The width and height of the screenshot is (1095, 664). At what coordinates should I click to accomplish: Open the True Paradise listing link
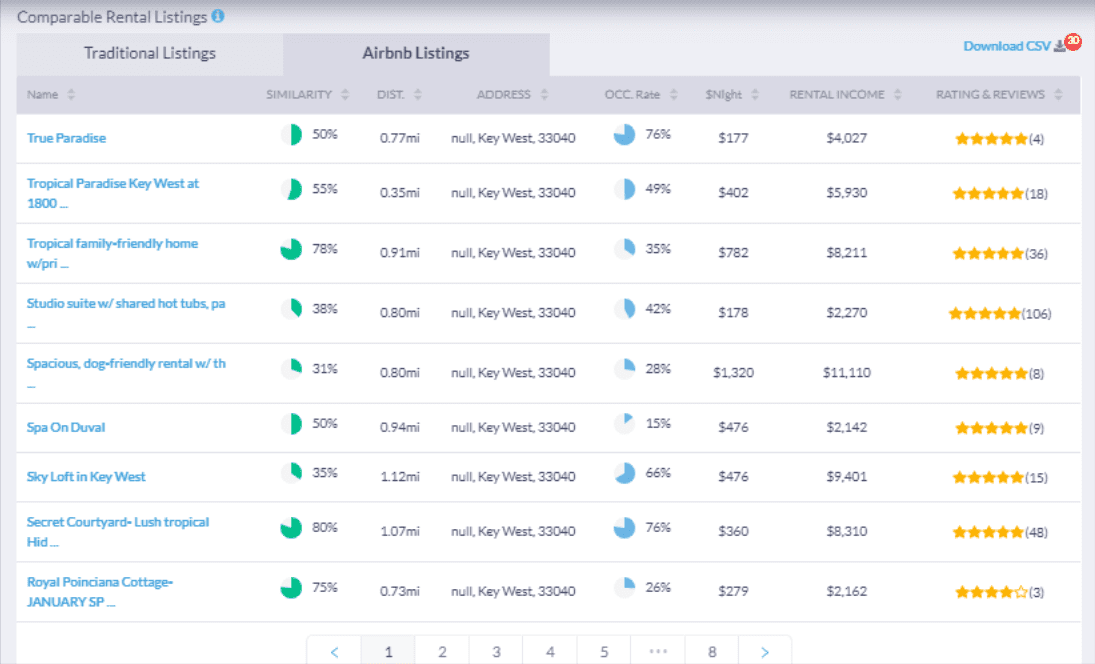(66, 138)
